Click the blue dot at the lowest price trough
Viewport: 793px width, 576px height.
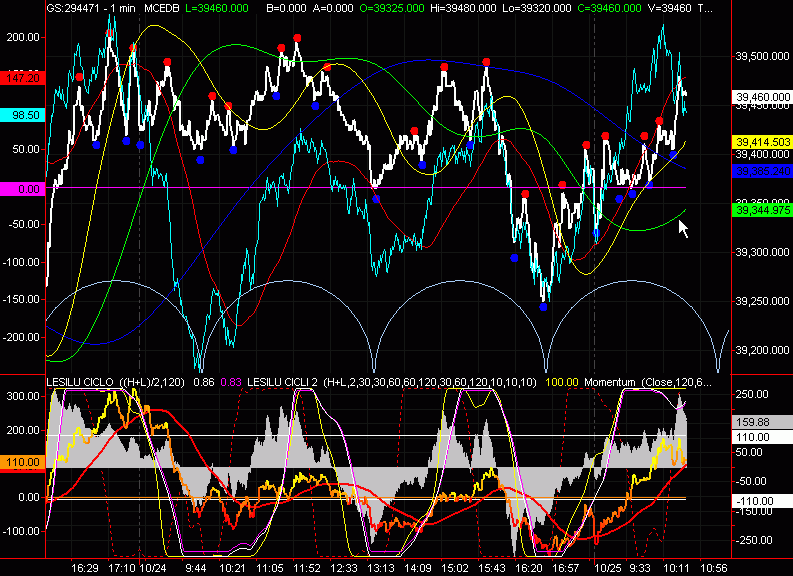pos(543,307)
